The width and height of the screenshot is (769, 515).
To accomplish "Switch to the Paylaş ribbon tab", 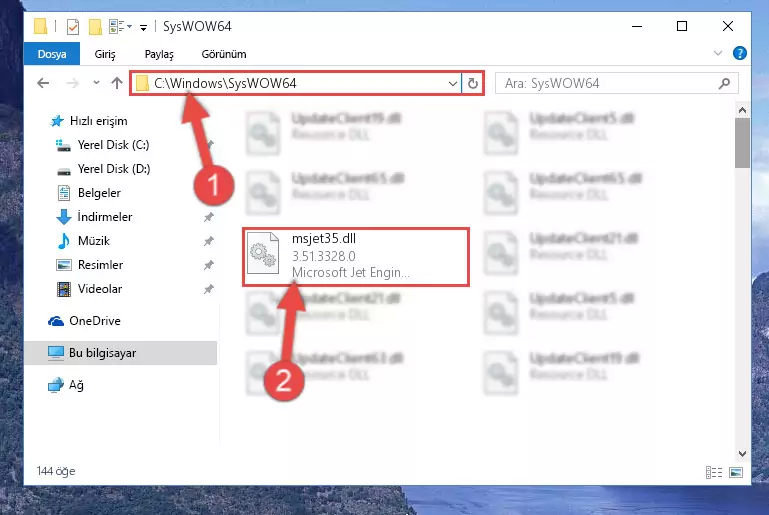I will pyautogui.click(x=159, y=54).
